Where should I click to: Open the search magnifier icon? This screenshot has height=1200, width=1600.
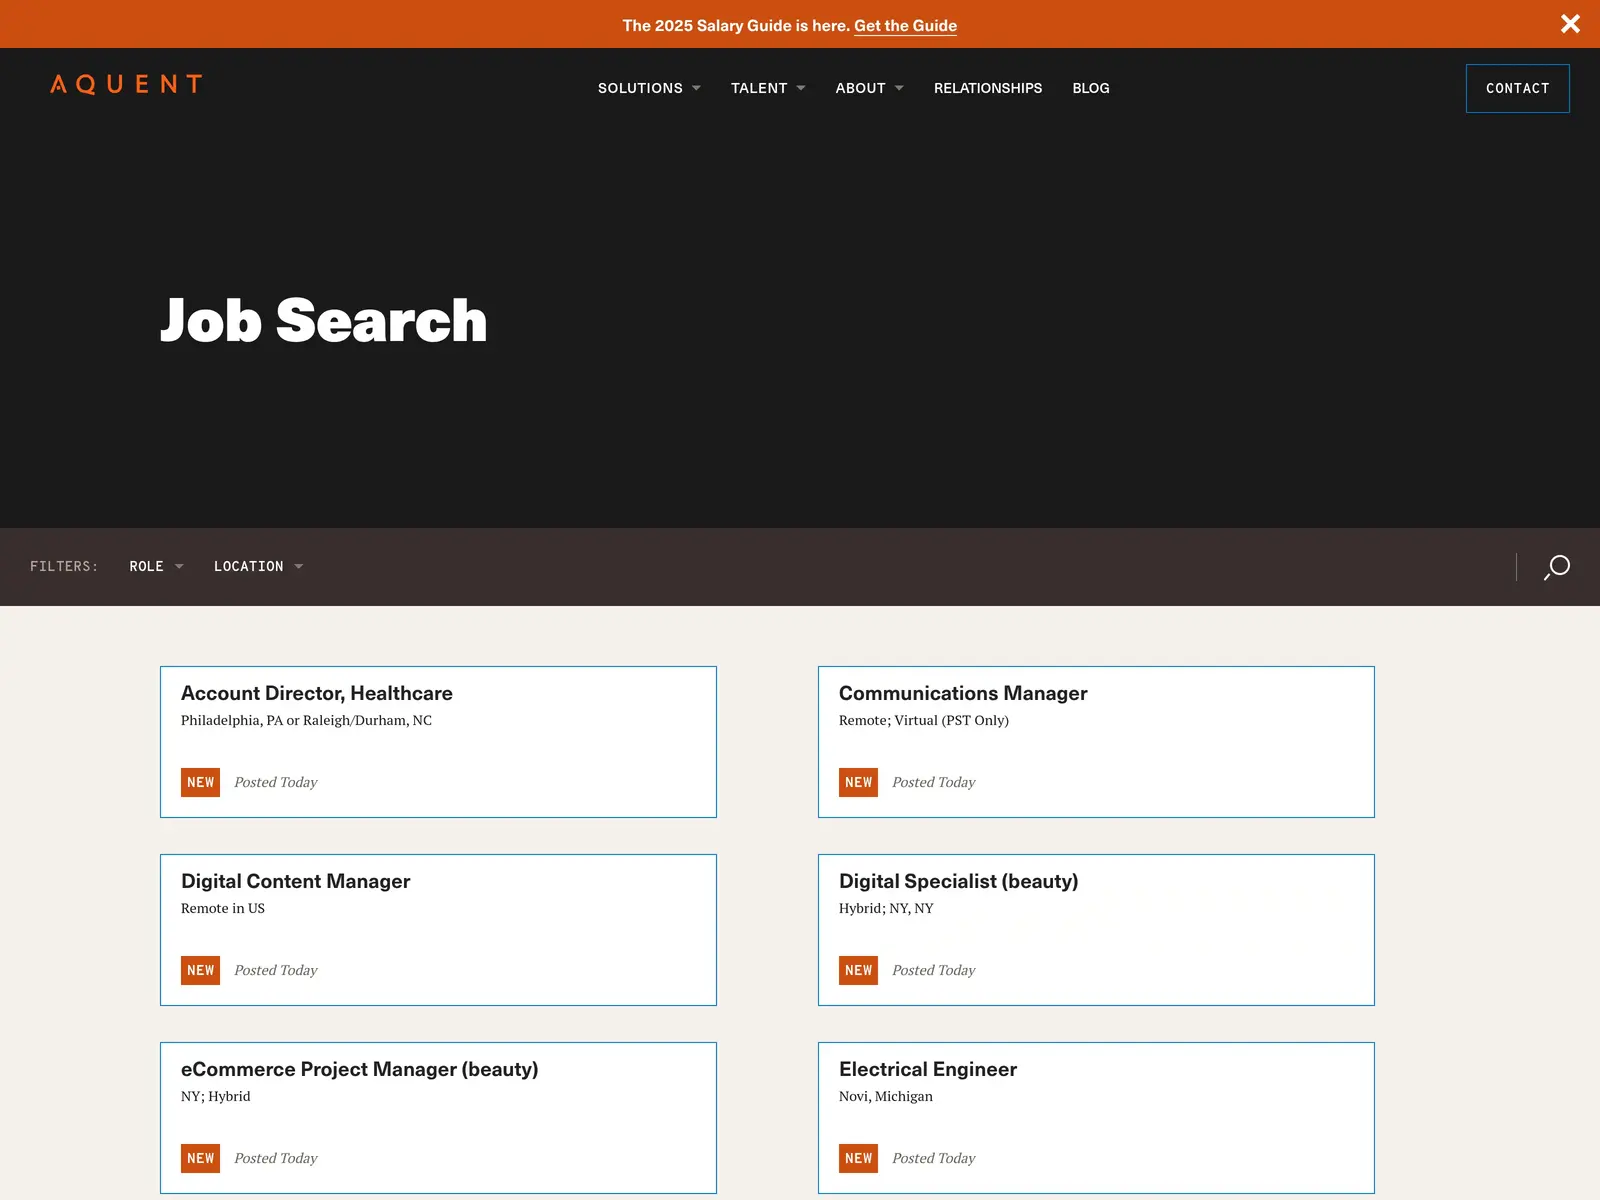tap(1557, 567)
